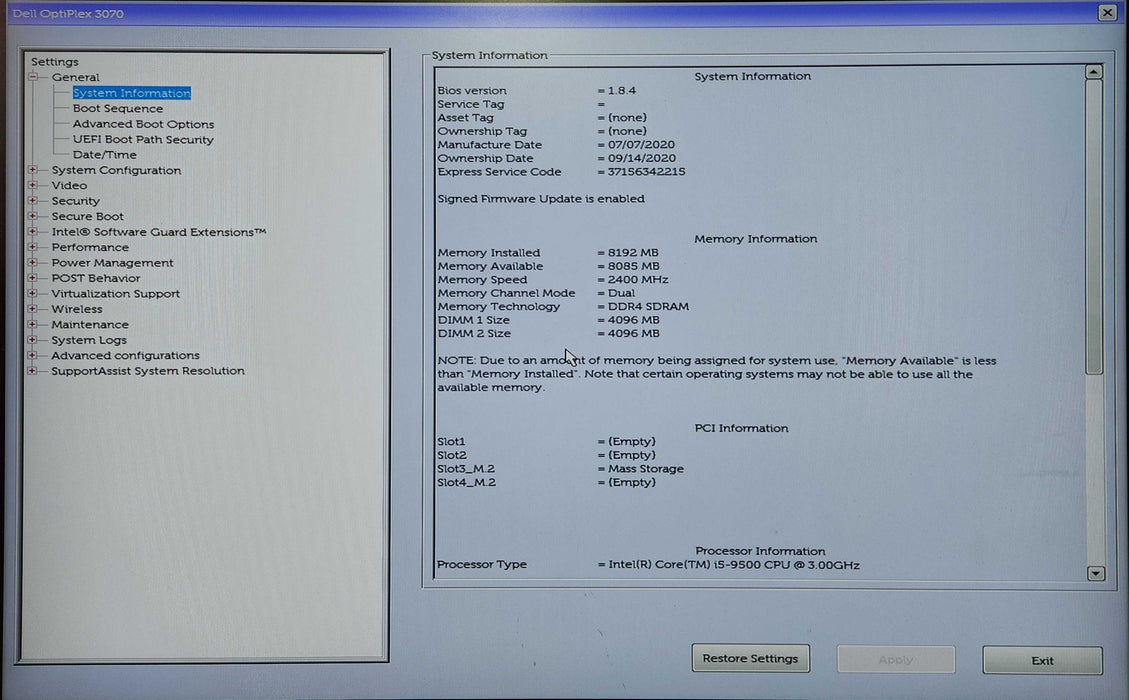Expand SupportAssist System Resolution node
Screen dimensions: 1129x700
(x=32, y=370)
